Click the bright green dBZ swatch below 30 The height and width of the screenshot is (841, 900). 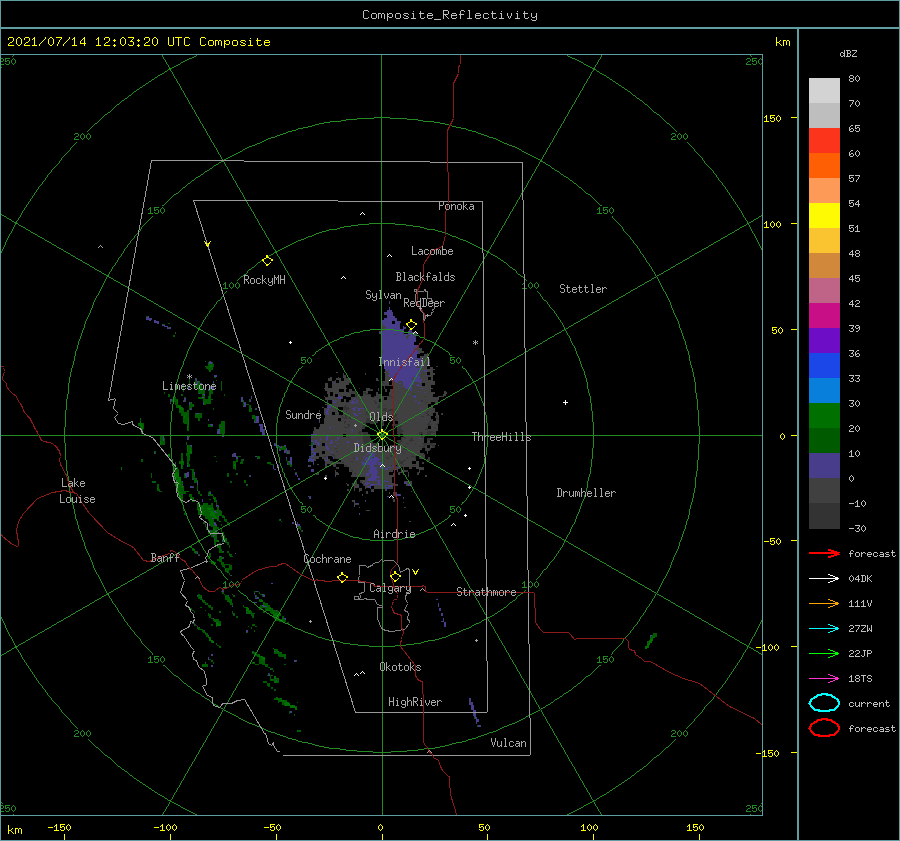824,416
